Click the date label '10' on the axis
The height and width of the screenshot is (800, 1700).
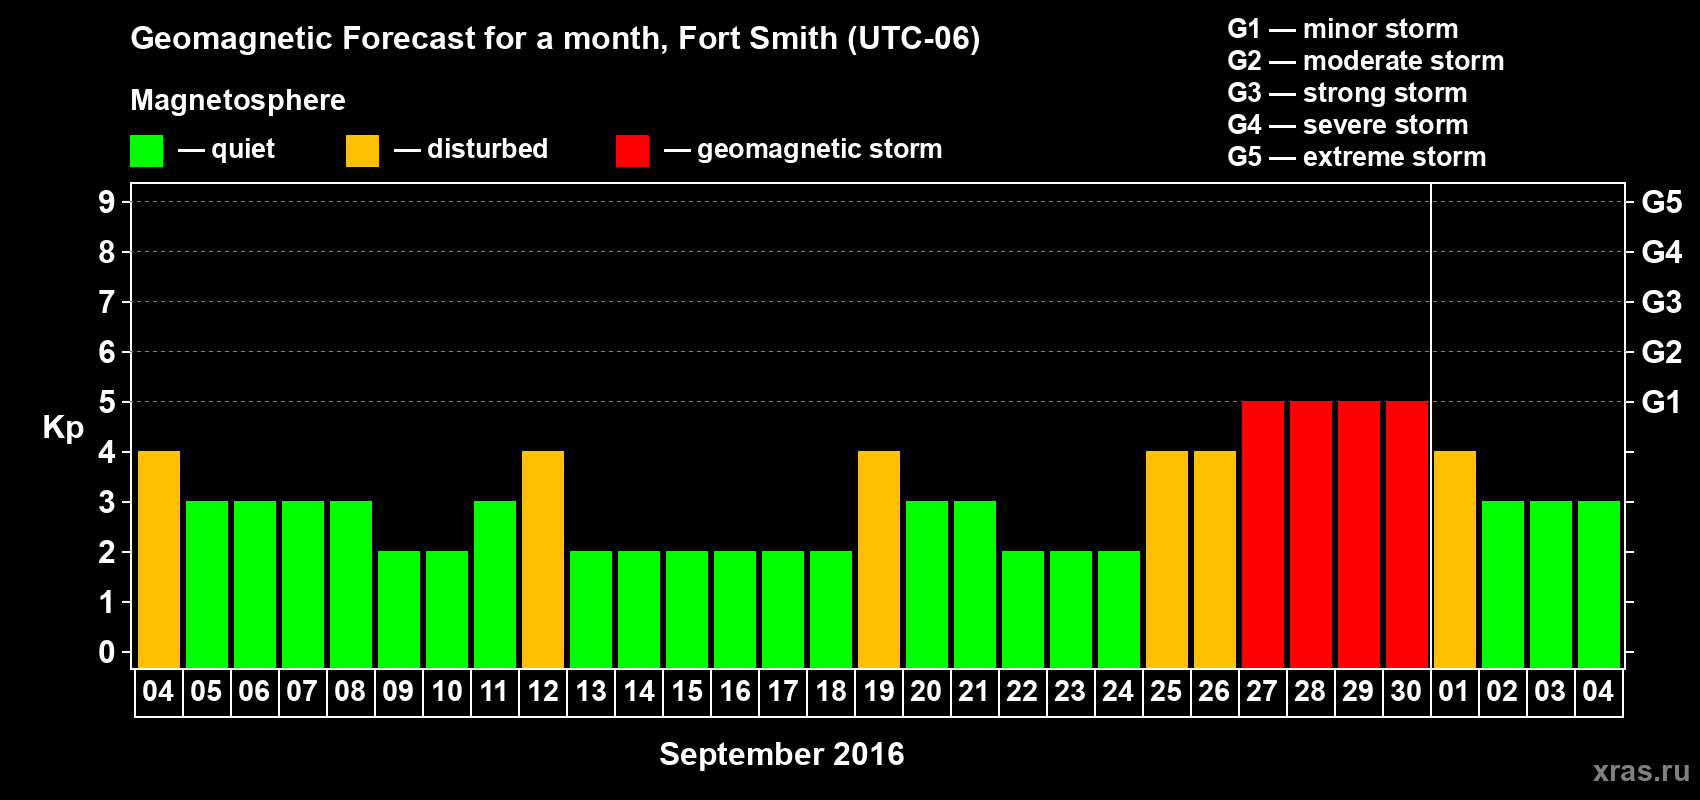point(446,692)
